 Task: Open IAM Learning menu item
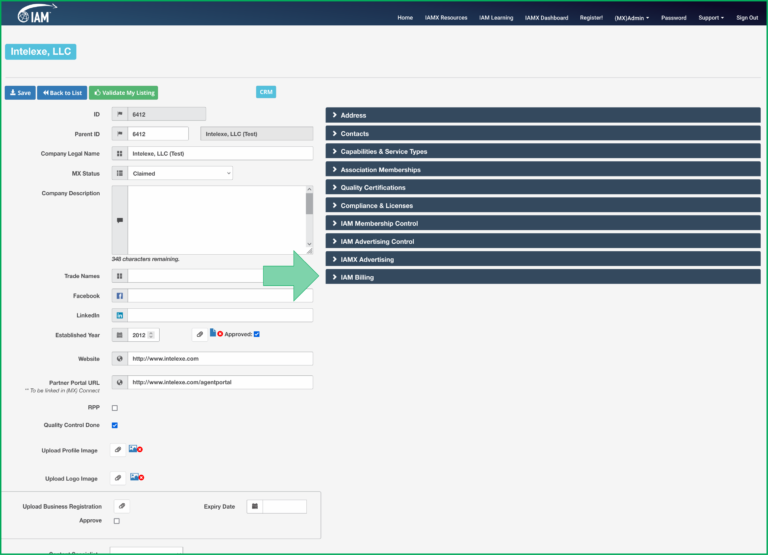[496, 18]
